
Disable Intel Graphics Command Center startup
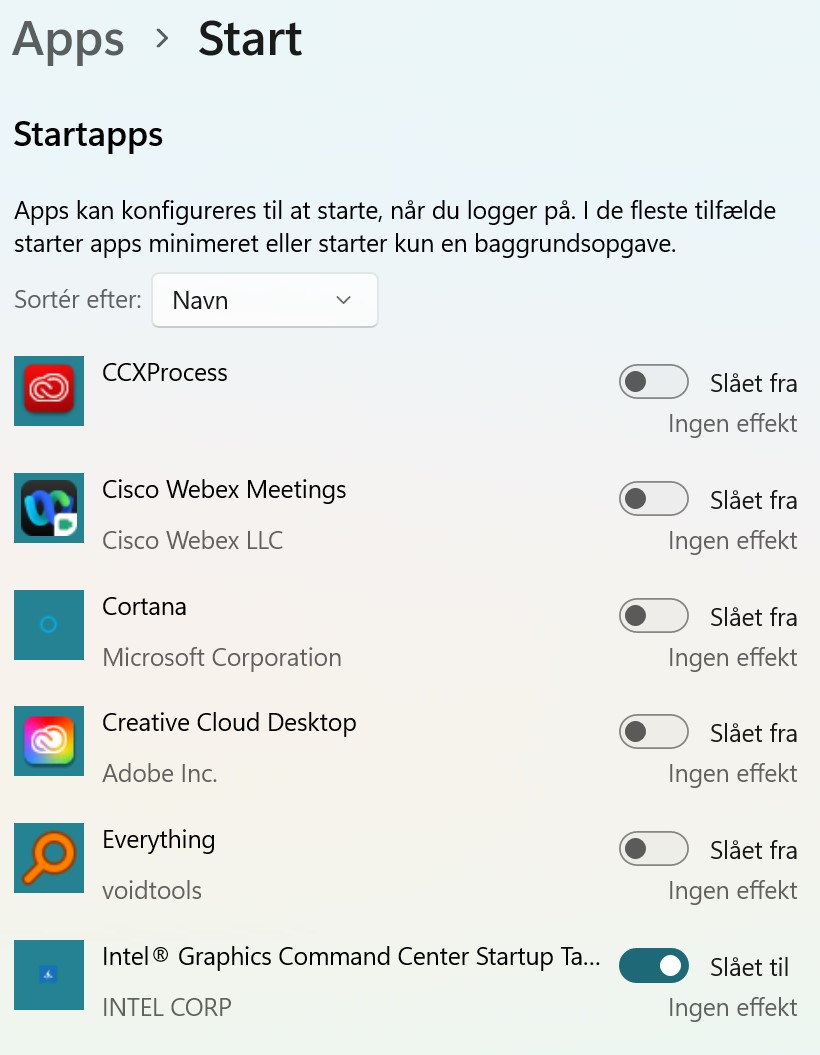654,966
